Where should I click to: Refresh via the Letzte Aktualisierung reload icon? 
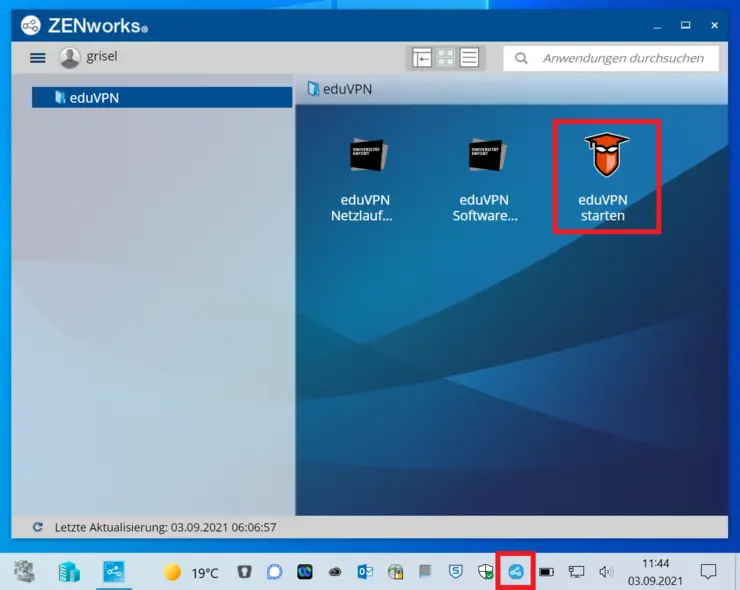point(38,527)
